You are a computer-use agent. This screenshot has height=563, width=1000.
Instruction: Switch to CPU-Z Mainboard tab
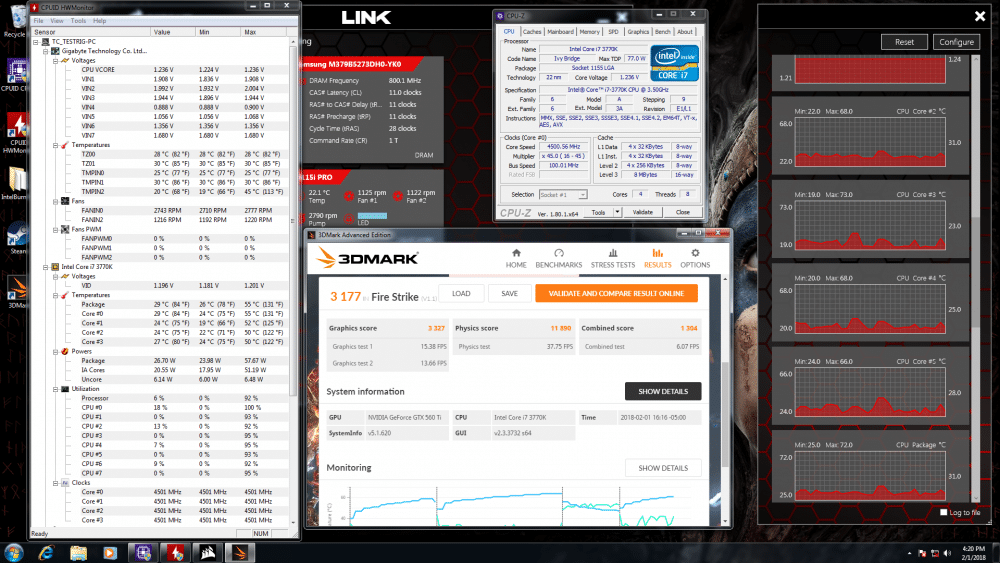pyautogui.click(x=560, y=31)
